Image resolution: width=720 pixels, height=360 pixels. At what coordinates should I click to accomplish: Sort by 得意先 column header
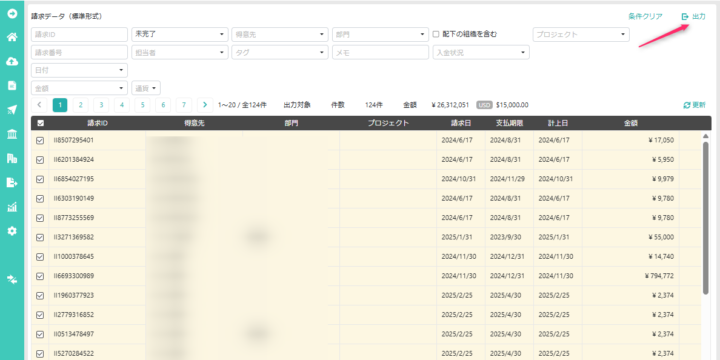click(x=194, y=123)
